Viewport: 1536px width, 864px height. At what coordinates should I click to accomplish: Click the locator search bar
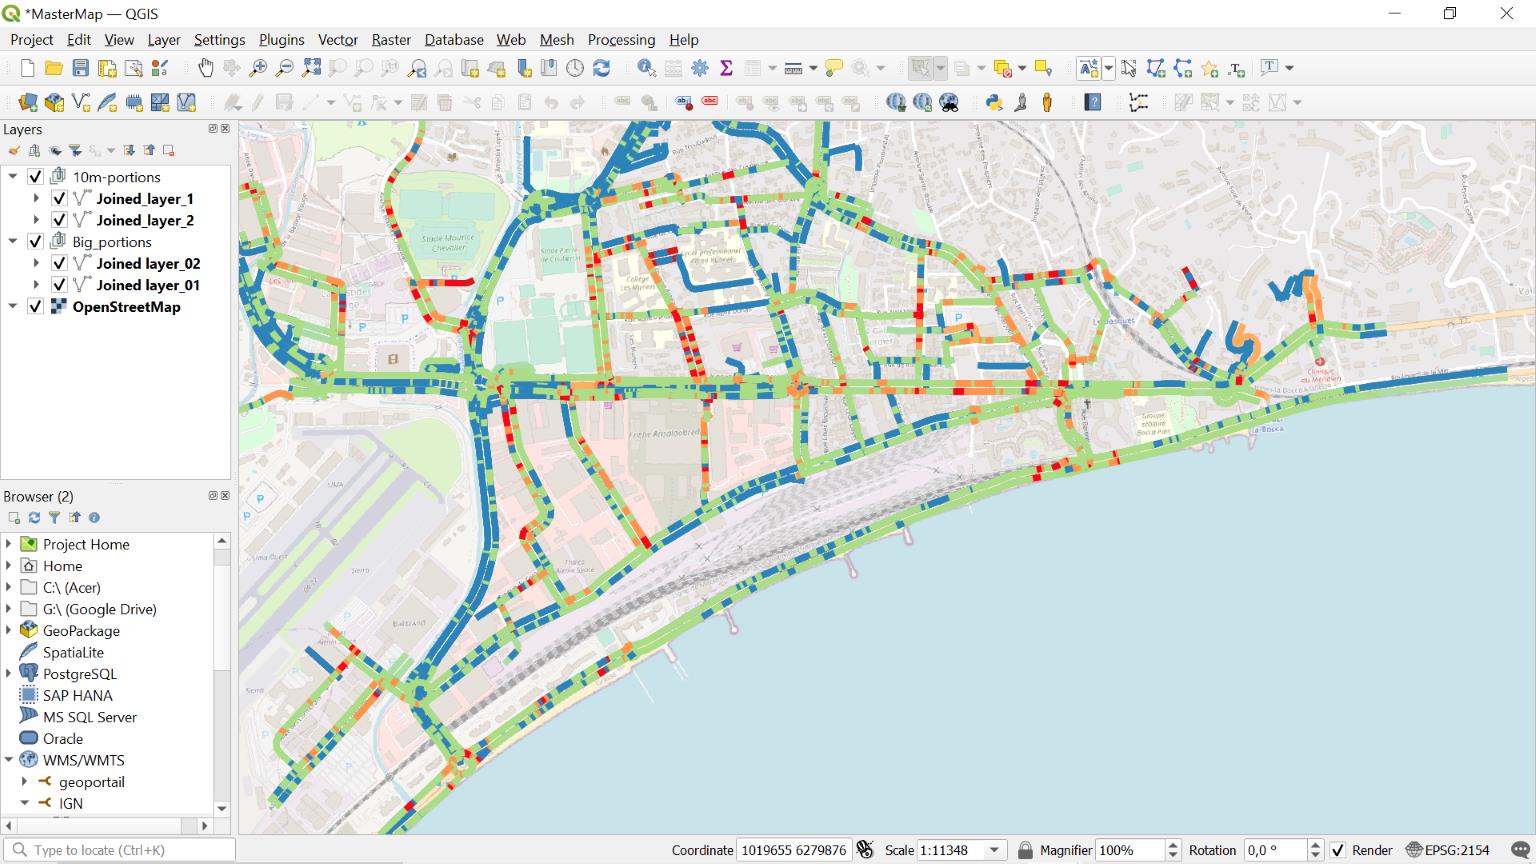coord(120,849)
